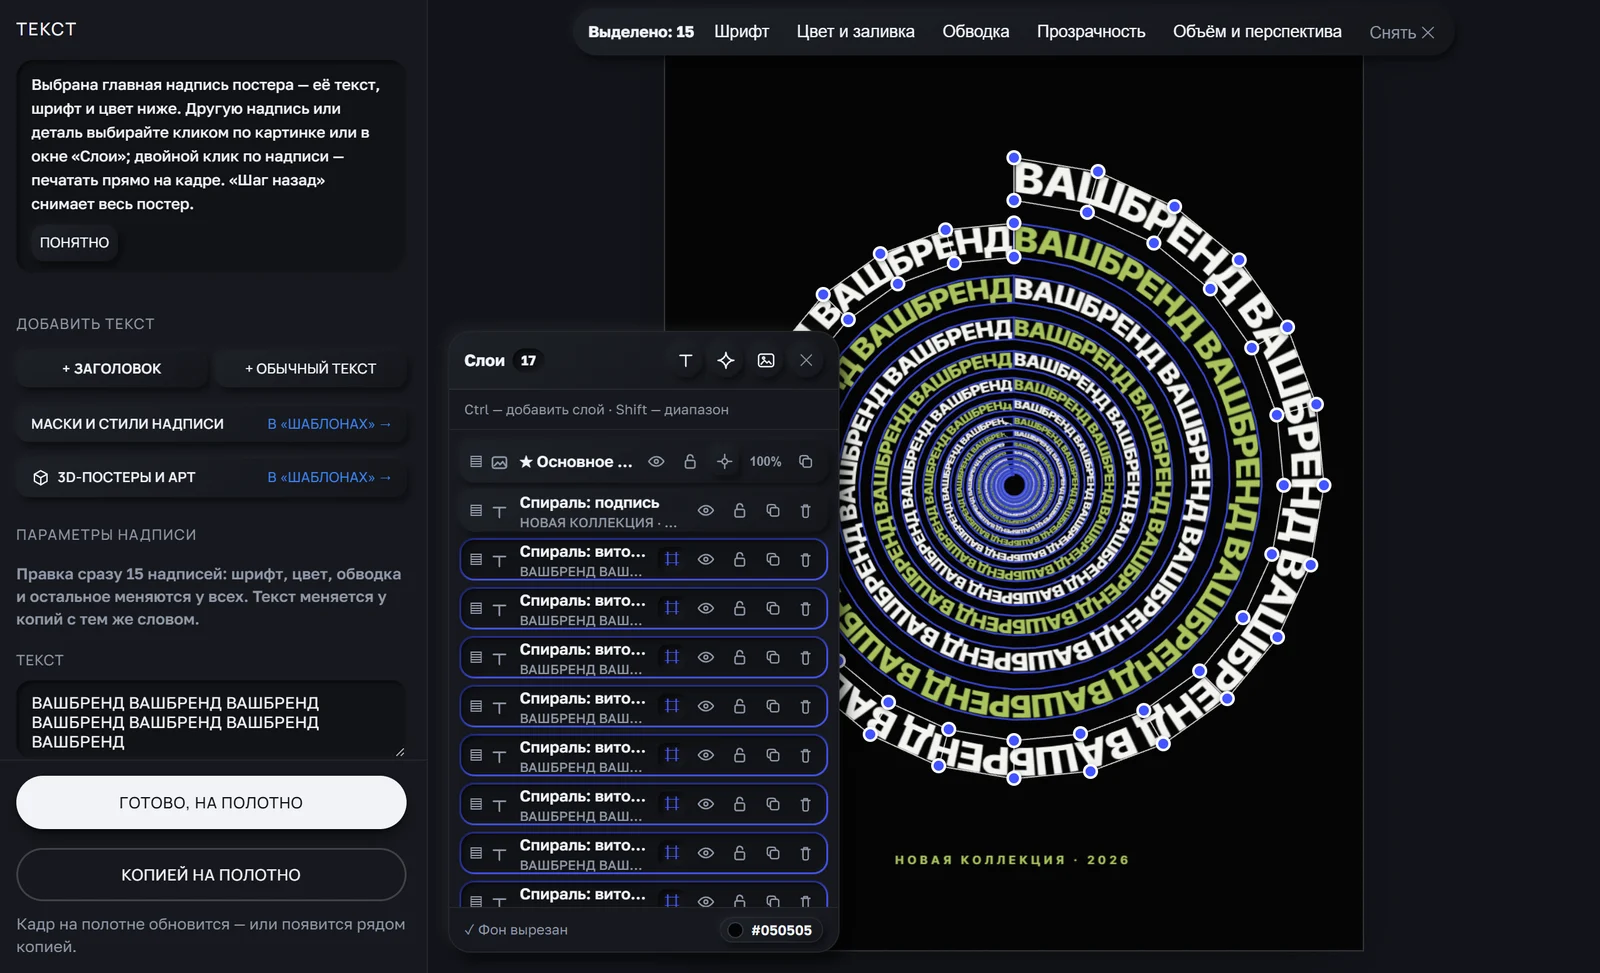The image size is (1600, 973).
Task: Click the Выделено: 15 selection counter
Action: pyautogui.click(x=641, y=32)
